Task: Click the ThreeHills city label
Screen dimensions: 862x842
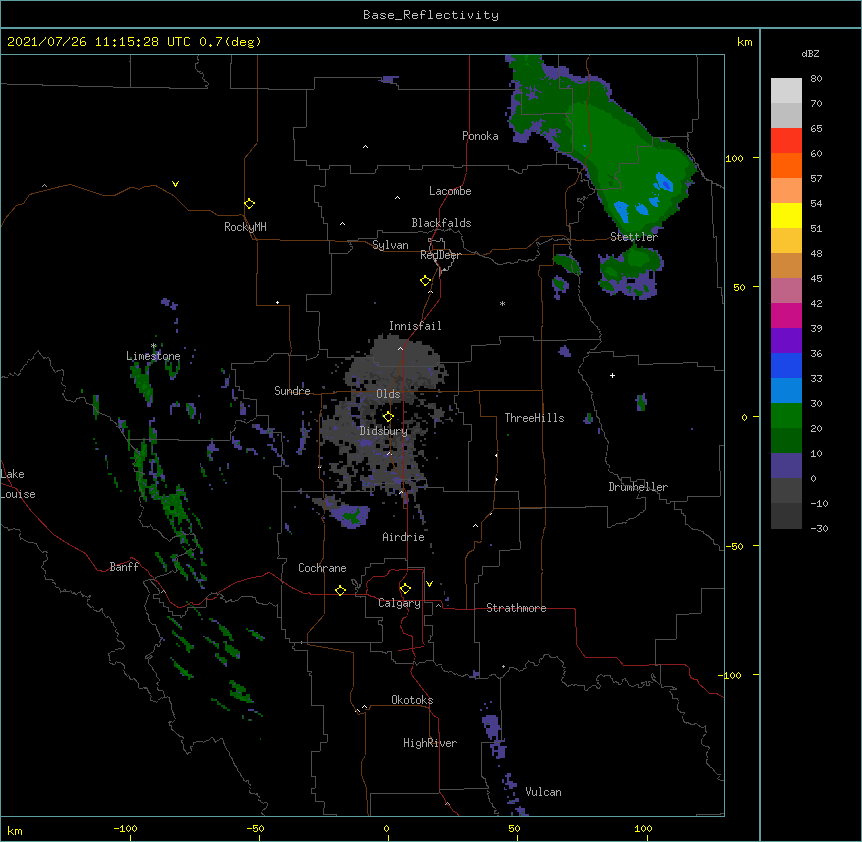Action: coord(534,418)
